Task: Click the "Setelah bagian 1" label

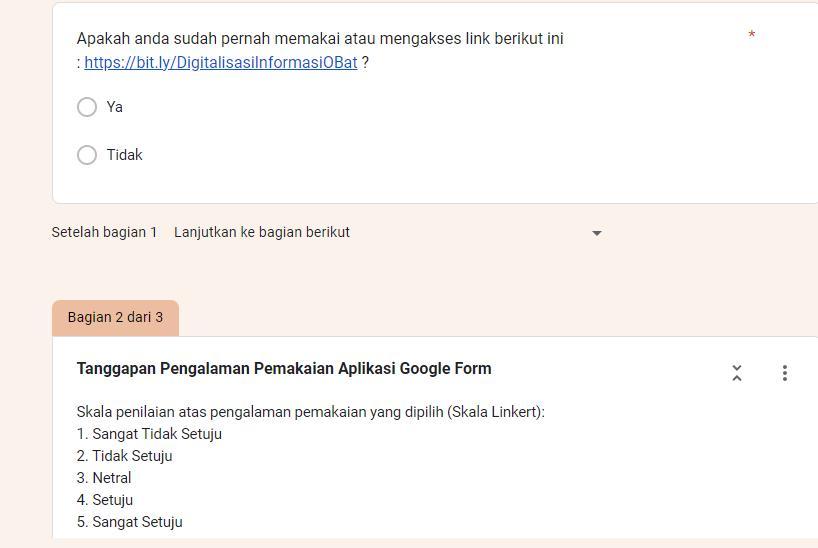Action: tap(104, 232)
